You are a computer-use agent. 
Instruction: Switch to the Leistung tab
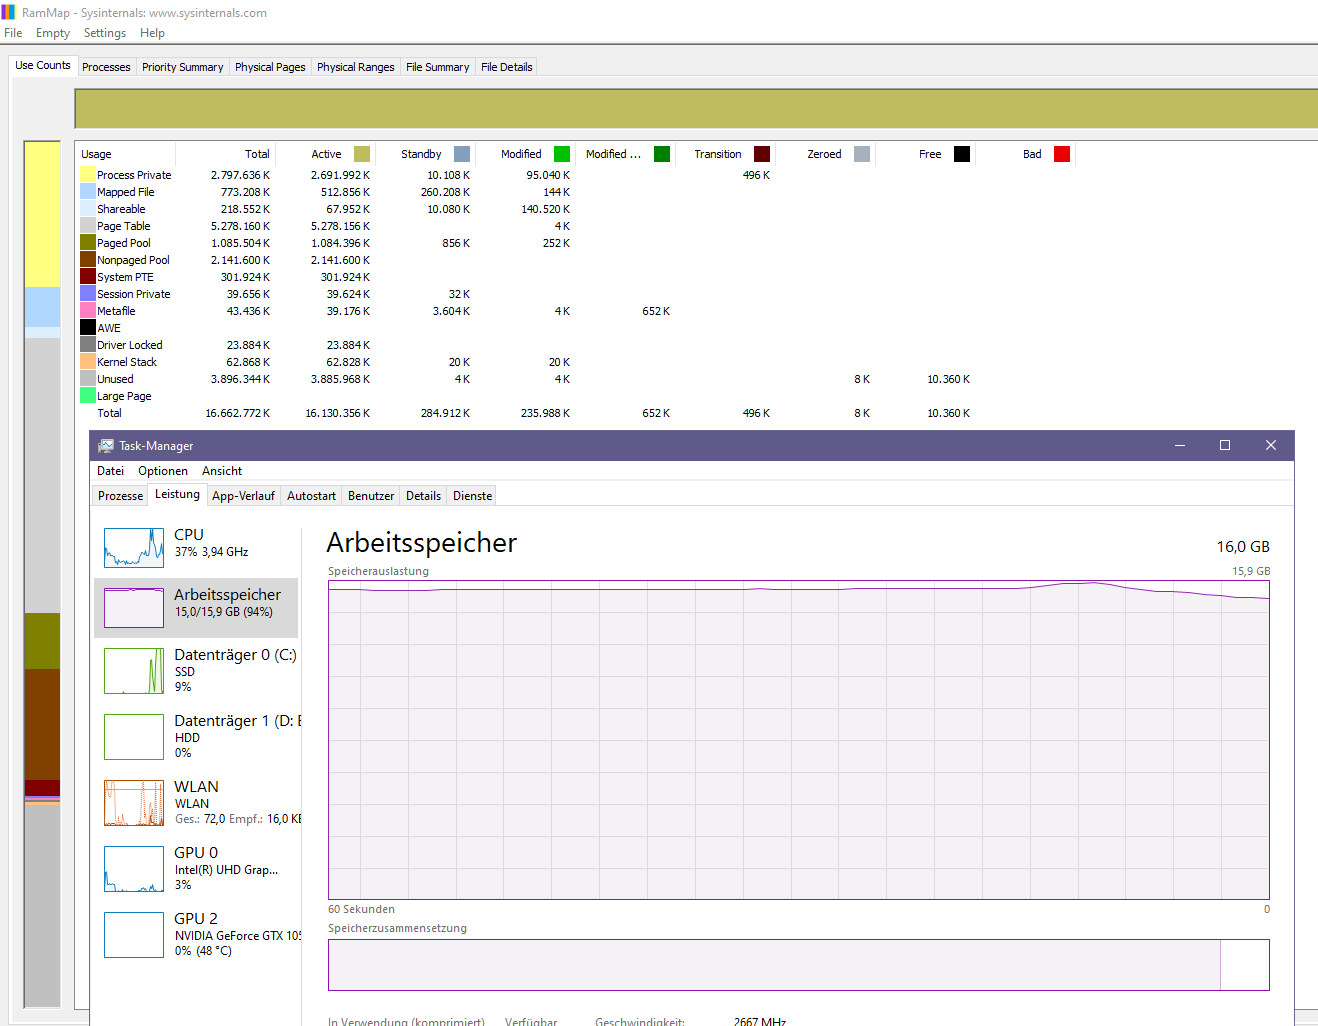(177, 494)
